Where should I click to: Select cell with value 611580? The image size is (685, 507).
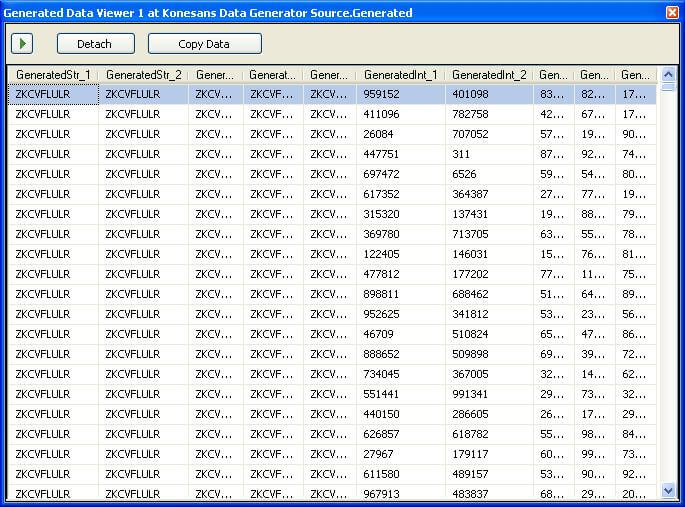(x=401, y=475)
